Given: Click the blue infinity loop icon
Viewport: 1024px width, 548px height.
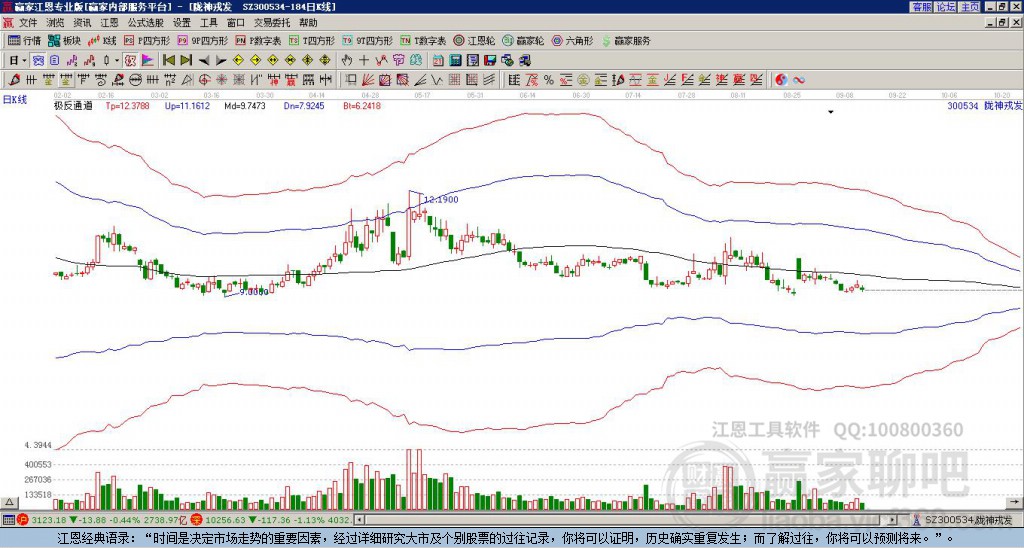Looking at the screenshot, I should tap(799, 80).
